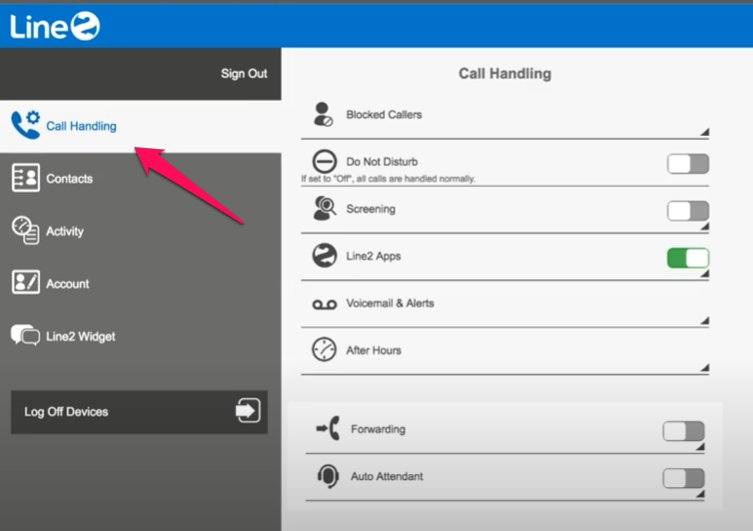Click the Call Handling page heading
Image resolution: width=753 pixels, height=531 pixels.
tap(505, 73)
